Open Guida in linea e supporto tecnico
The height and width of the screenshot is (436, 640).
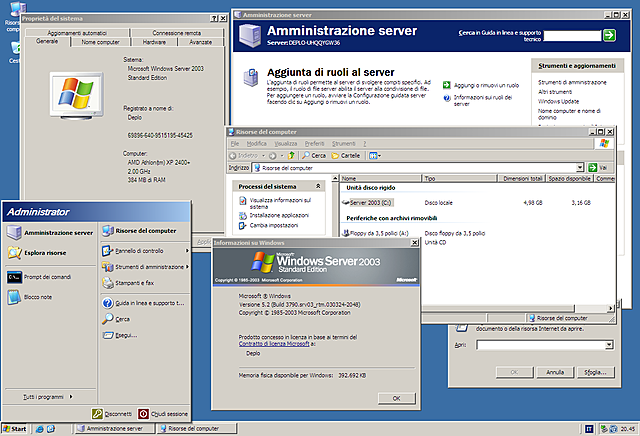(145, 303)
